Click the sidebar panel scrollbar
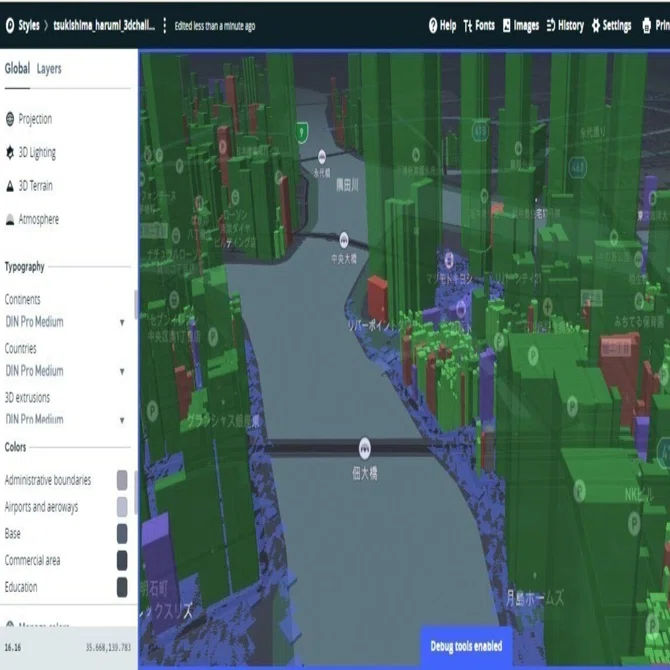Image resolution: width=670 pixels, height=670 pixels. (136, 305)
